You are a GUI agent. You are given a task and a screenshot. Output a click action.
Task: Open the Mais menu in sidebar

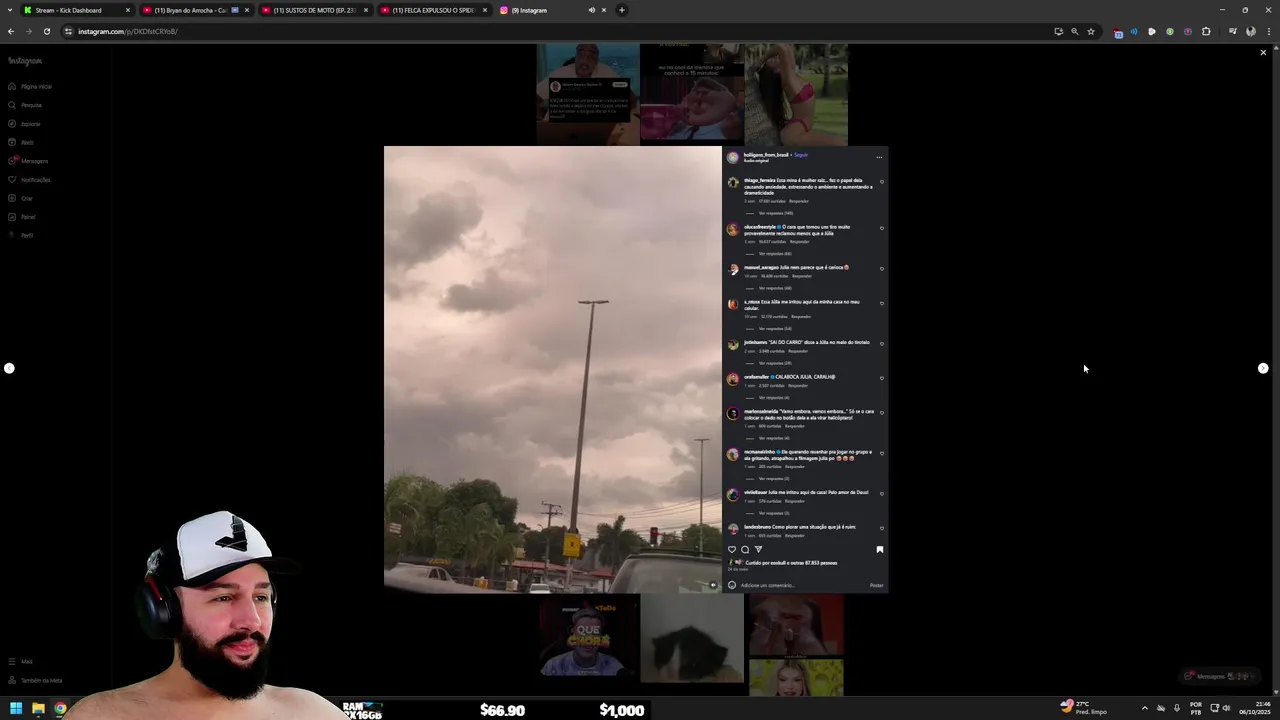click(21, 661)
